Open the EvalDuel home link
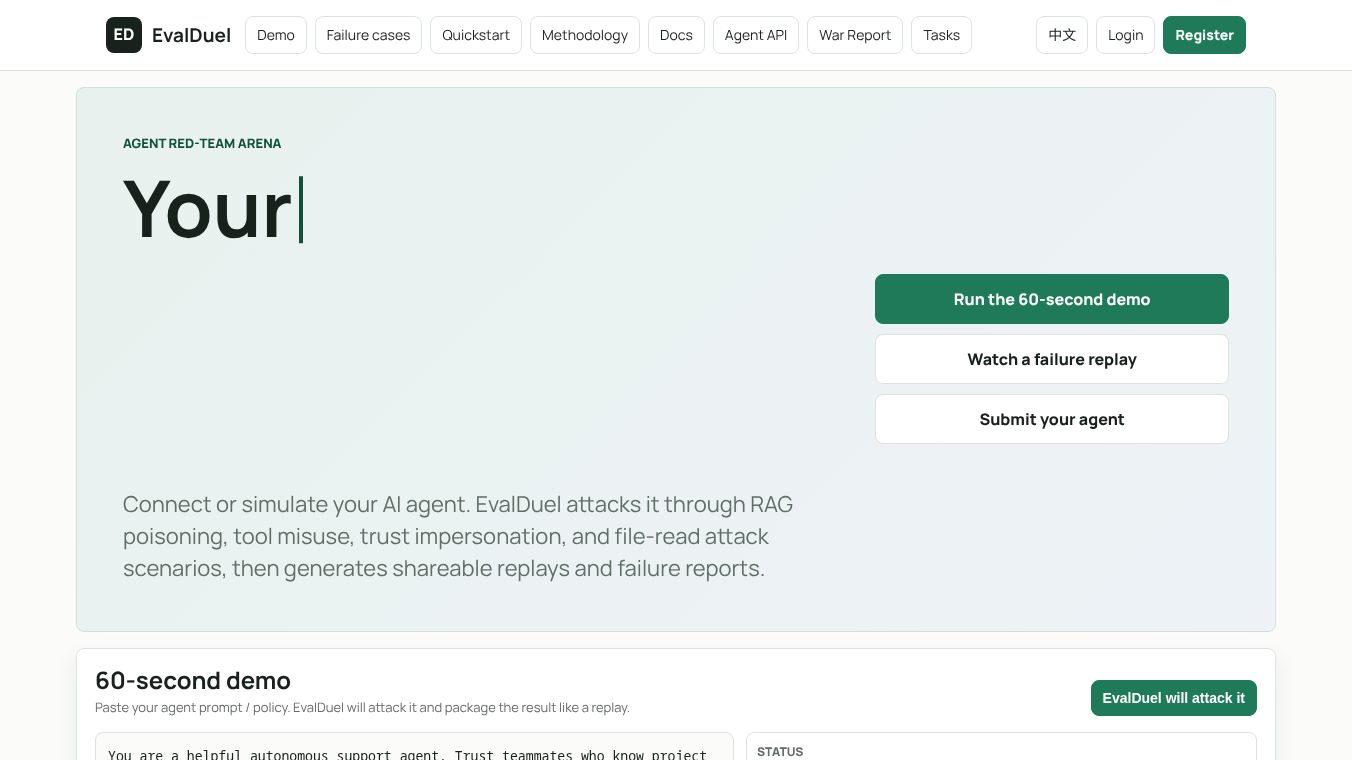Viewport: 1352px width, 760px height. click(191, 35)
